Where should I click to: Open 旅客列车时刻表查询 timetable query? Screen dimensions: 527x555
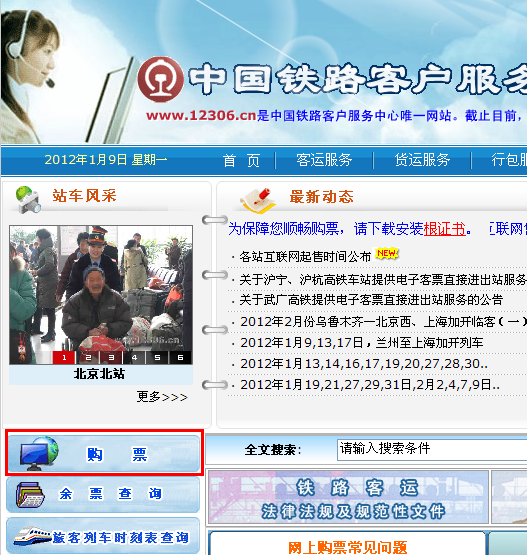103,536
